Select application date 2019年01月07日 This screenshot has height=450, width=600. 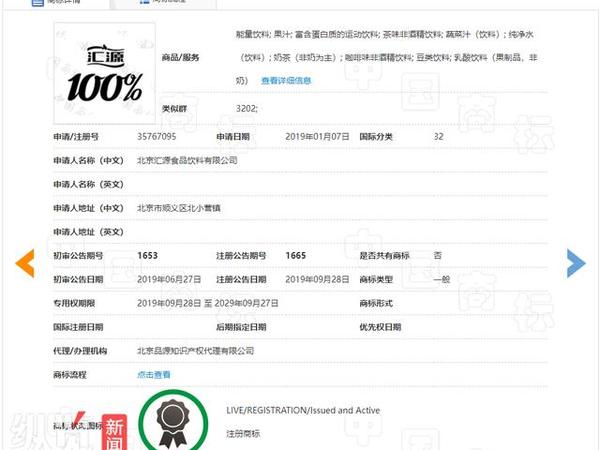[x=317, y=137]
